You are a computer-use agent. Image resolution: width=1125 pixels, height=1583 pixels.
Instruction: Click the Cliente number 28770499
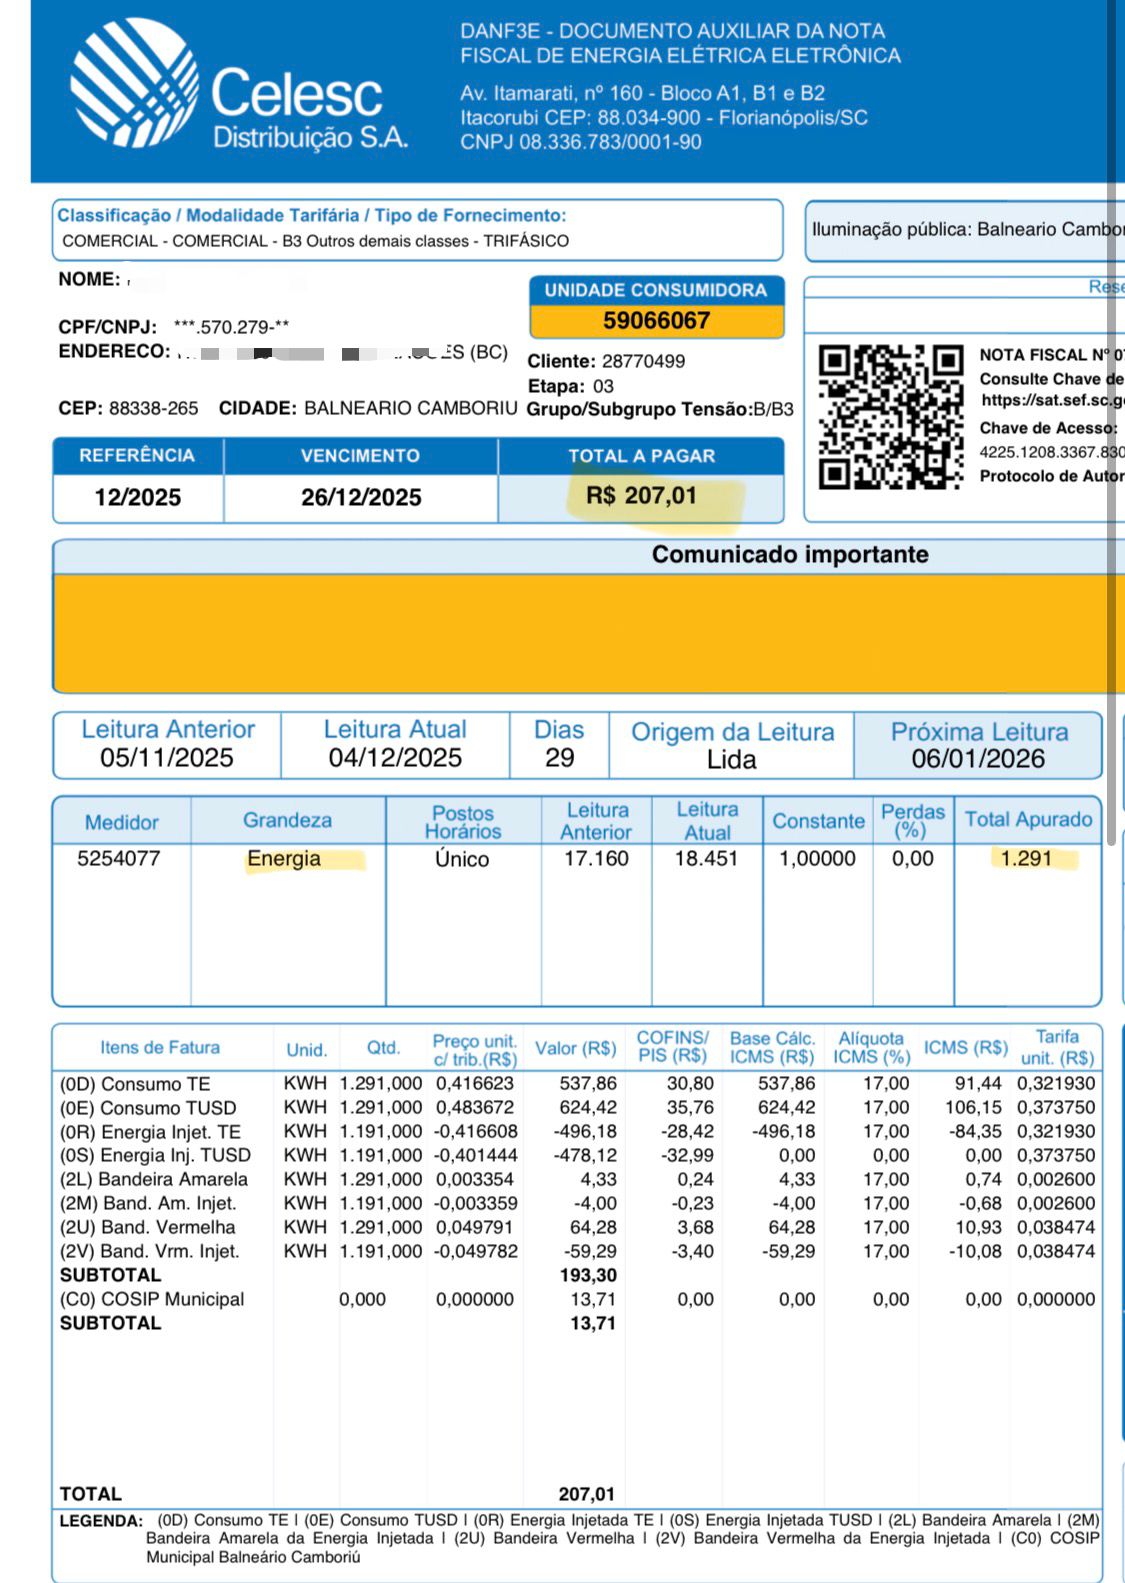pos(643,361)
